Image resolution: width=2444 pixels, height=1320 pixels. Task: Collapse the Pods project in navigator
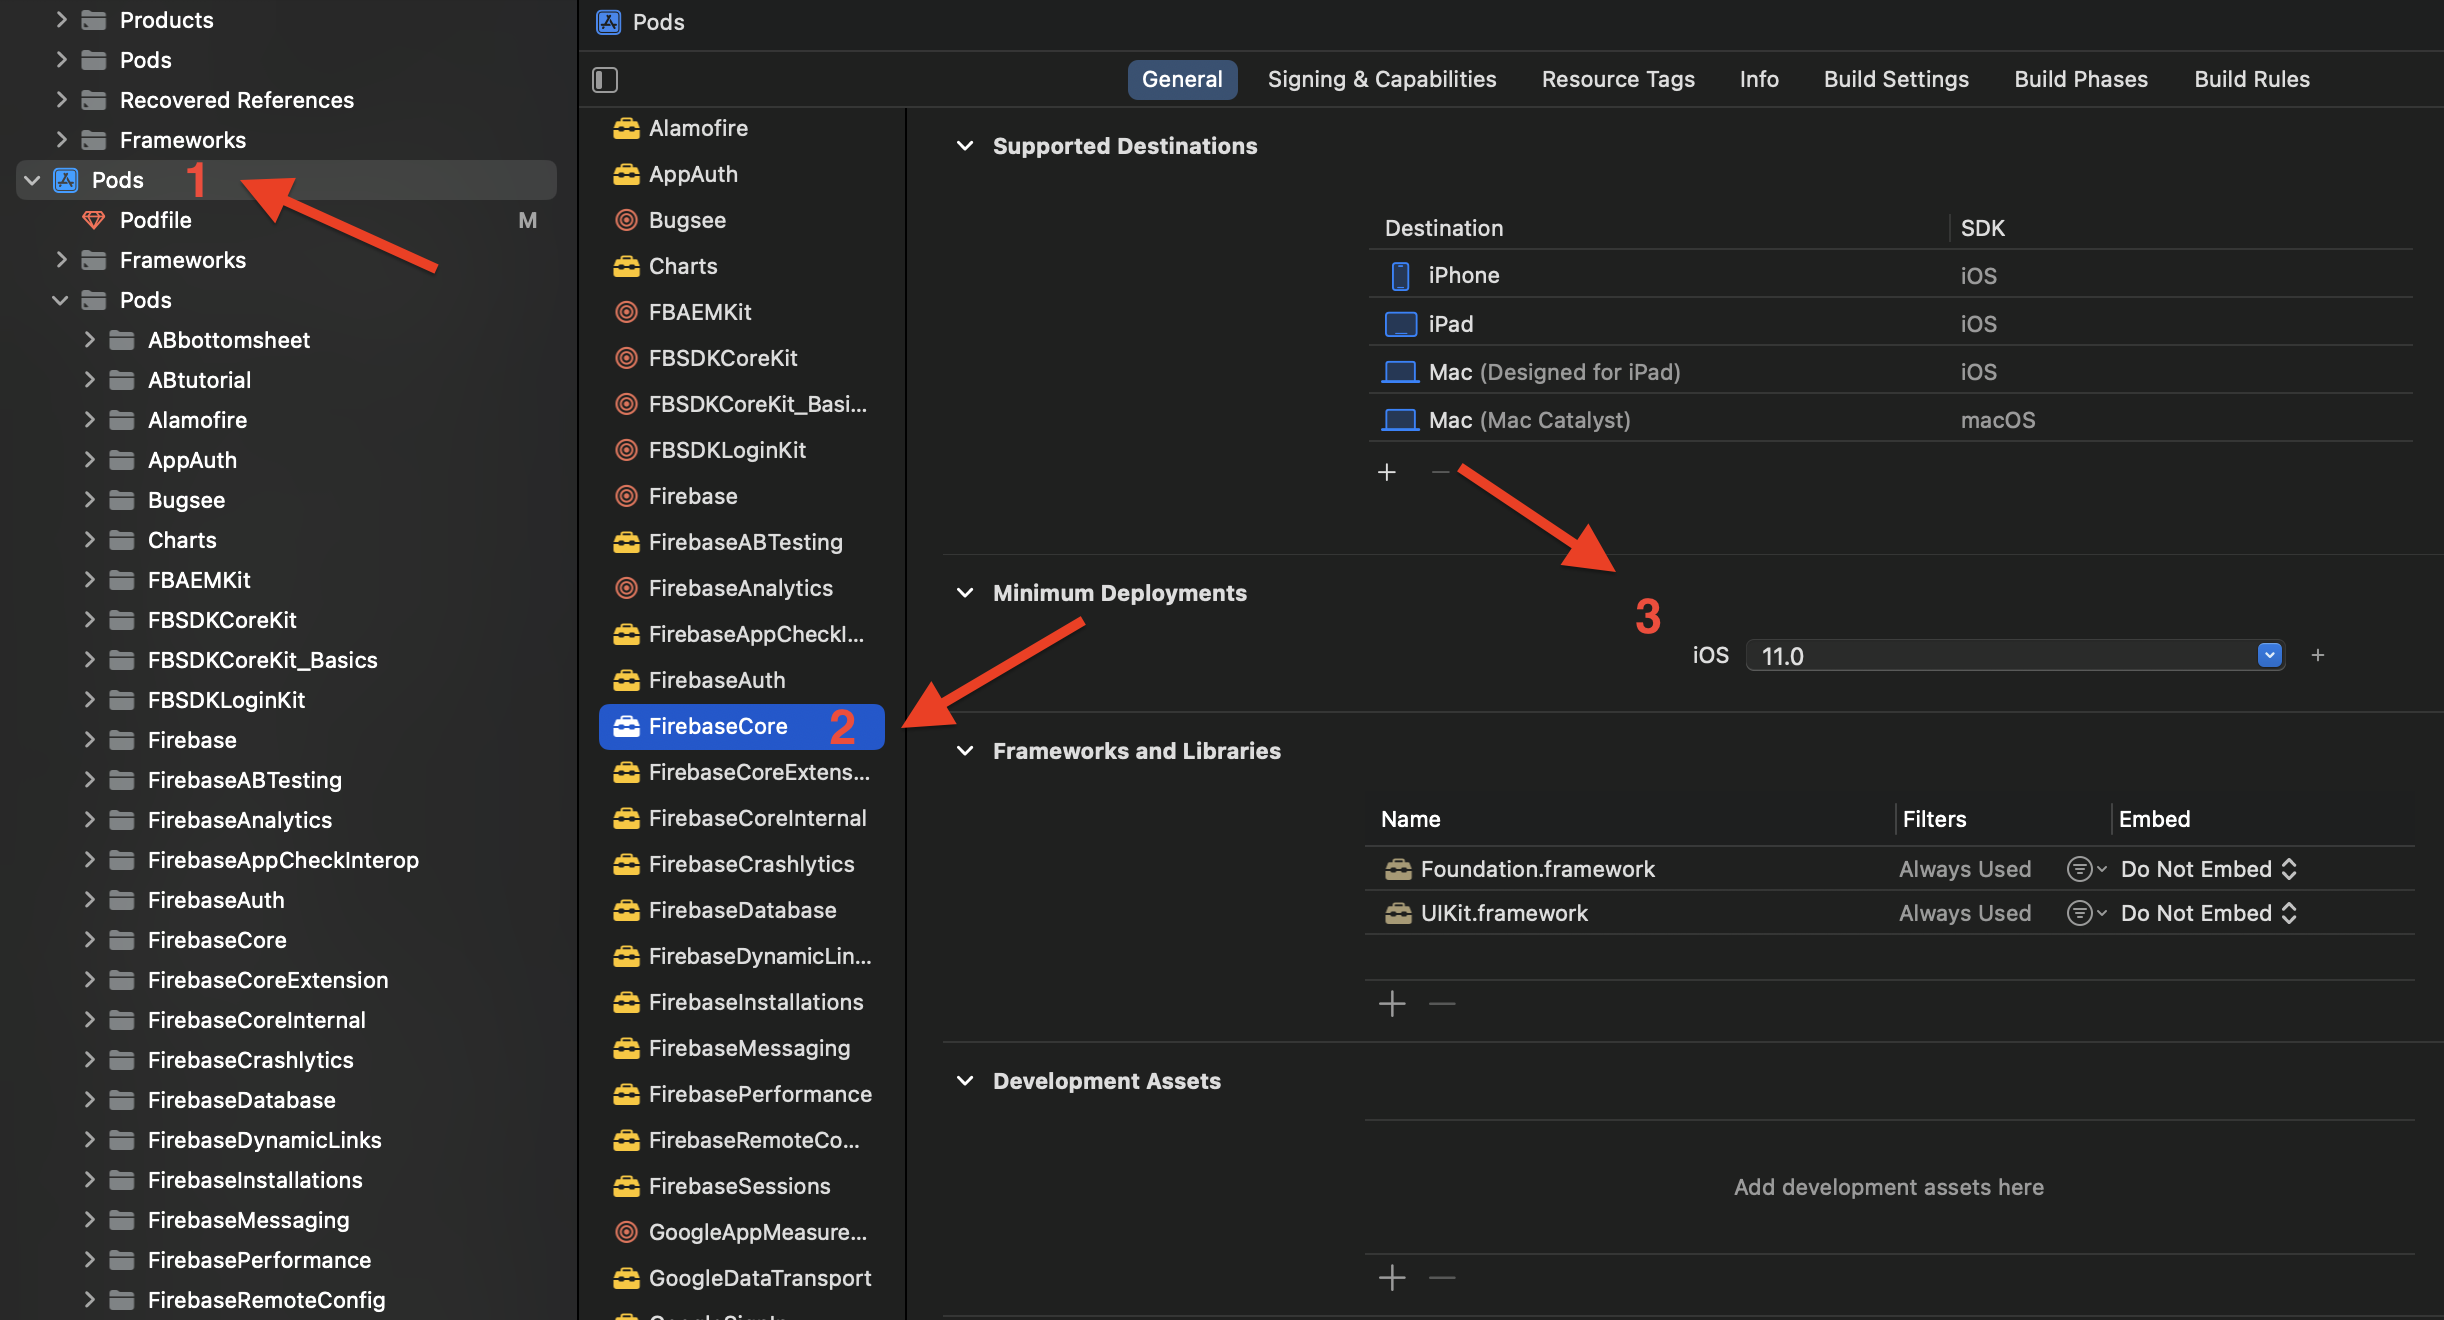click(32, 180)
